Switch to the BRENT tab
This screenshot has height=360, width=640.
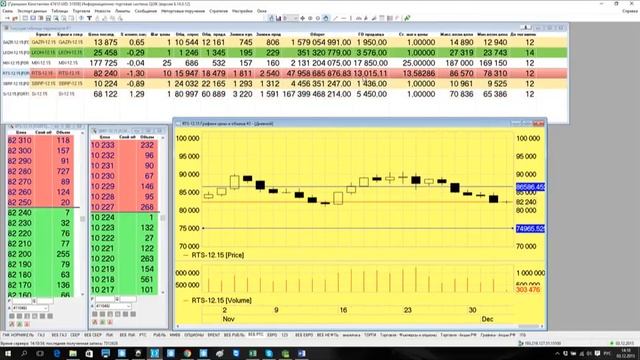pos(213,335)
